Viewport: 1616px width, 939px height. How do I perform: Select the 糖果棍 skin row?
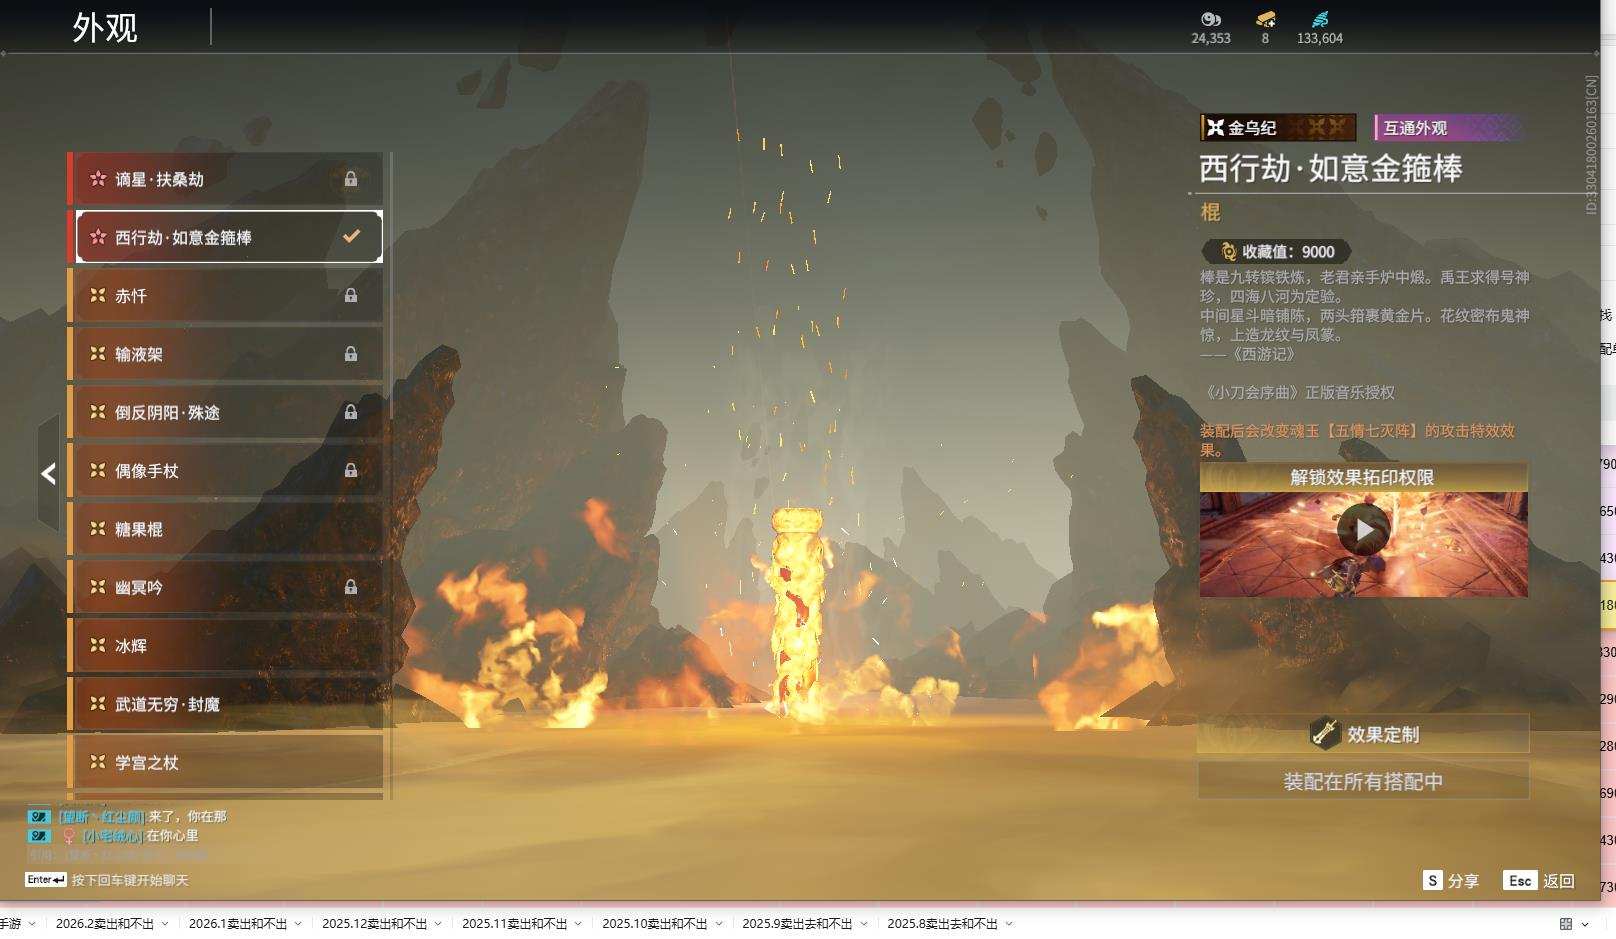[226, 529]
